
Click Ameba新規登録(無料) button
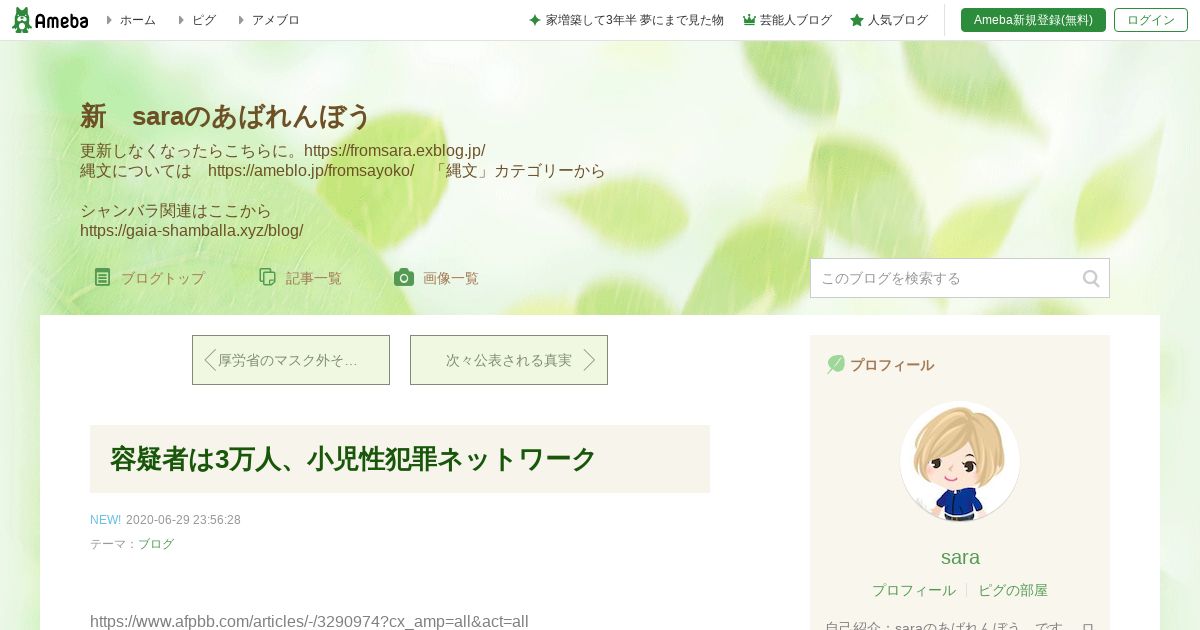point(1033,20)
